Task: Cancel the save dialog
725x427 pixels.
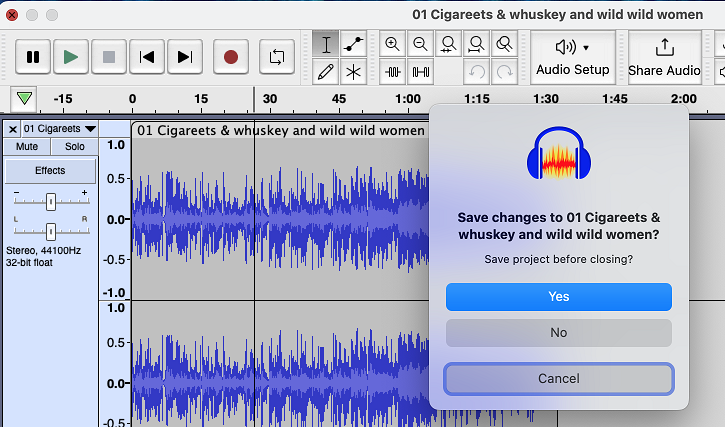Action: pyautogui.click(x=559, y=378)
